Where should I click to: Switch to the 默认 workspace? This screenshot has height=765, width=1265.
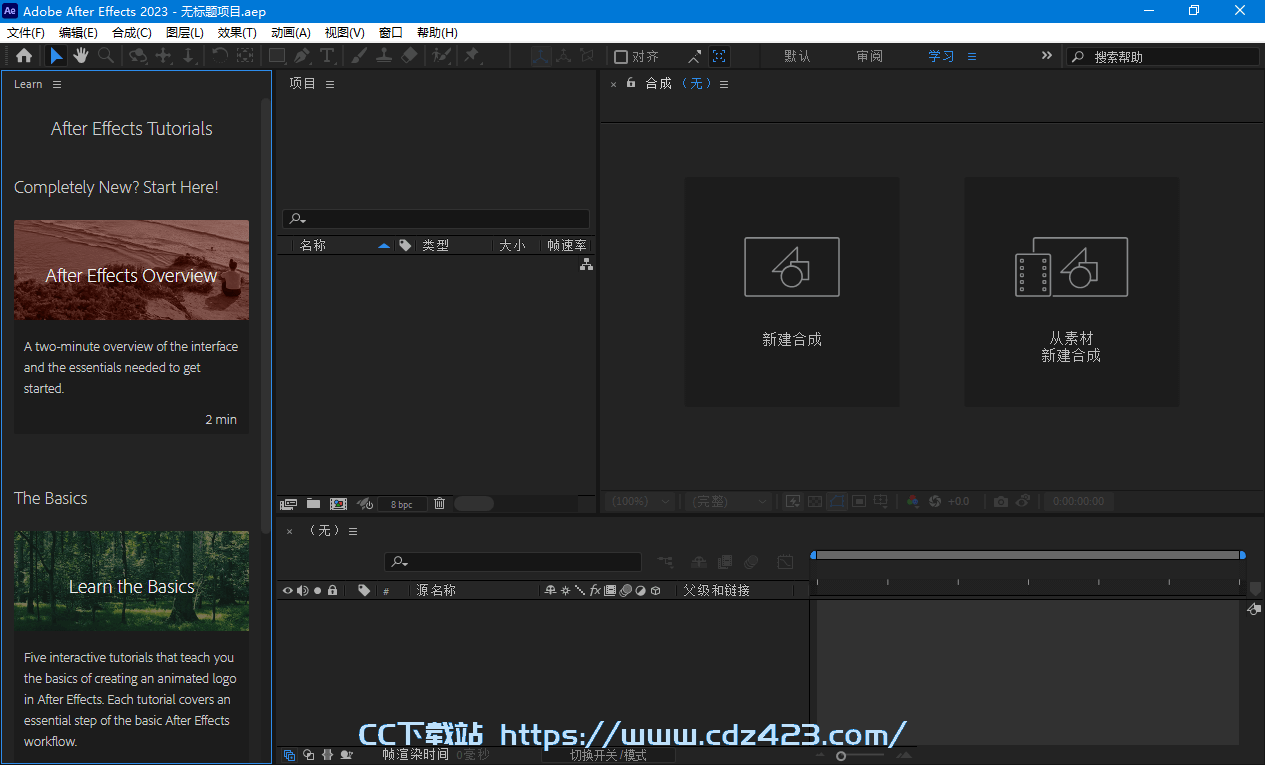tap(797, 56)
